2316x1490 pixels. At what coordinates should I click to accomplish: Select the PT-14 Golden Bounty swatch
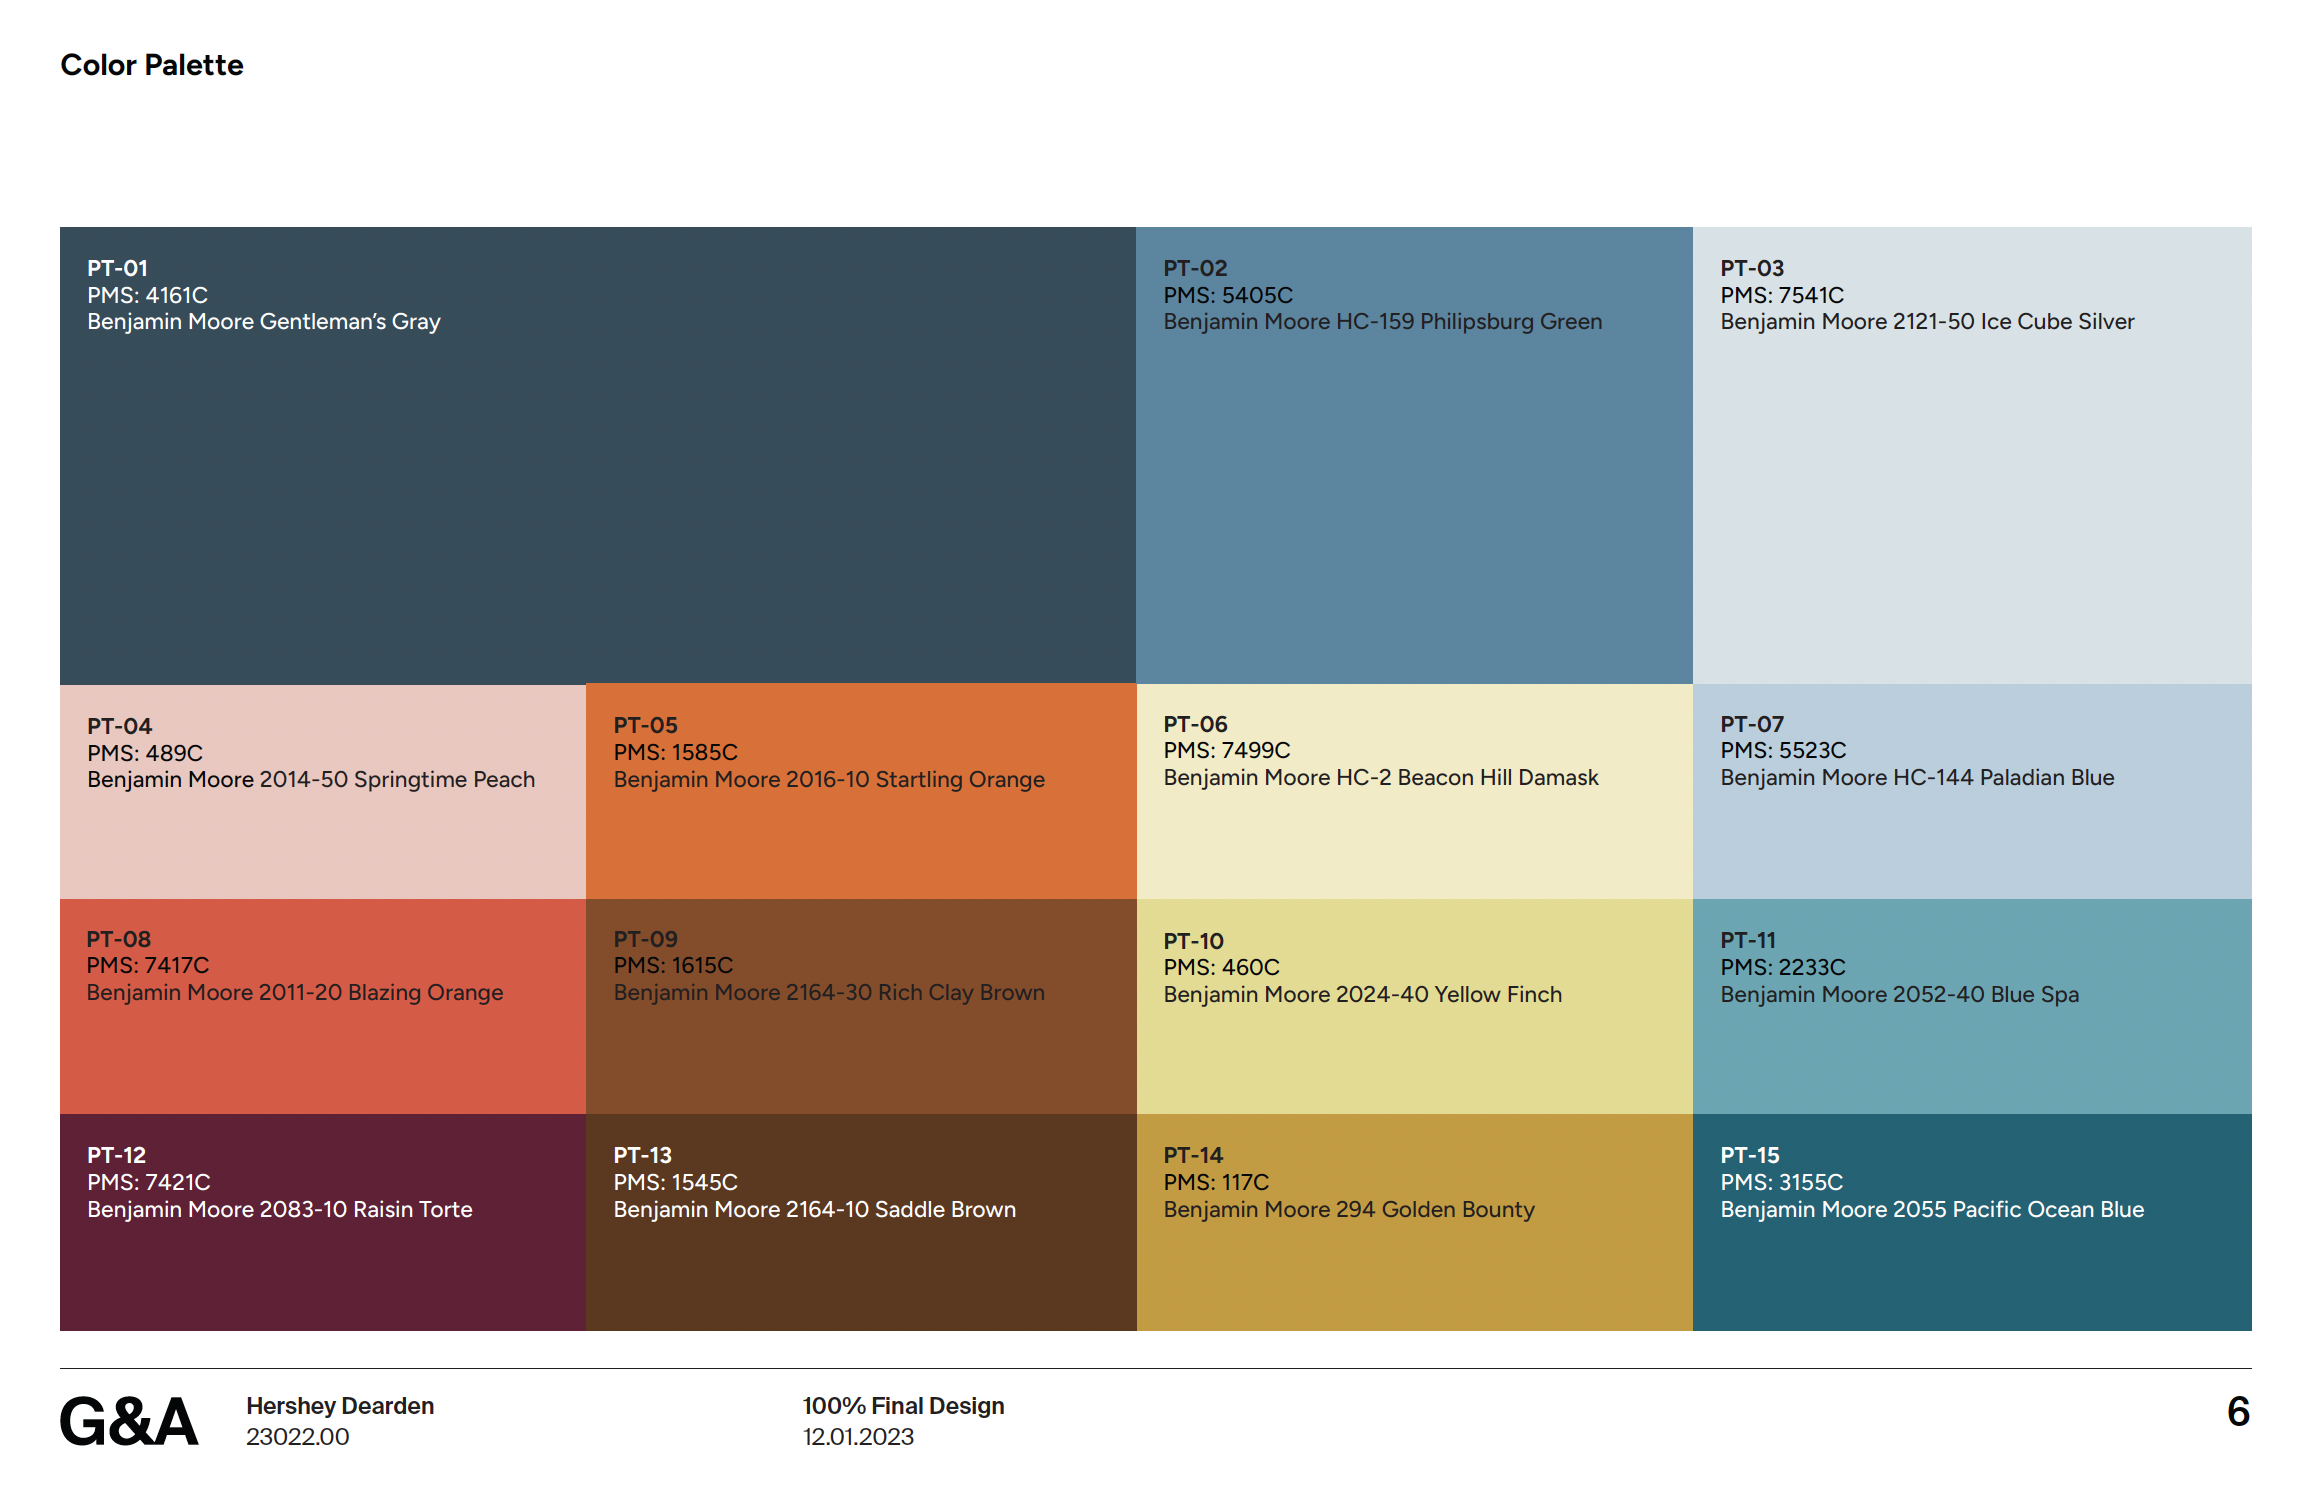1414,1222
